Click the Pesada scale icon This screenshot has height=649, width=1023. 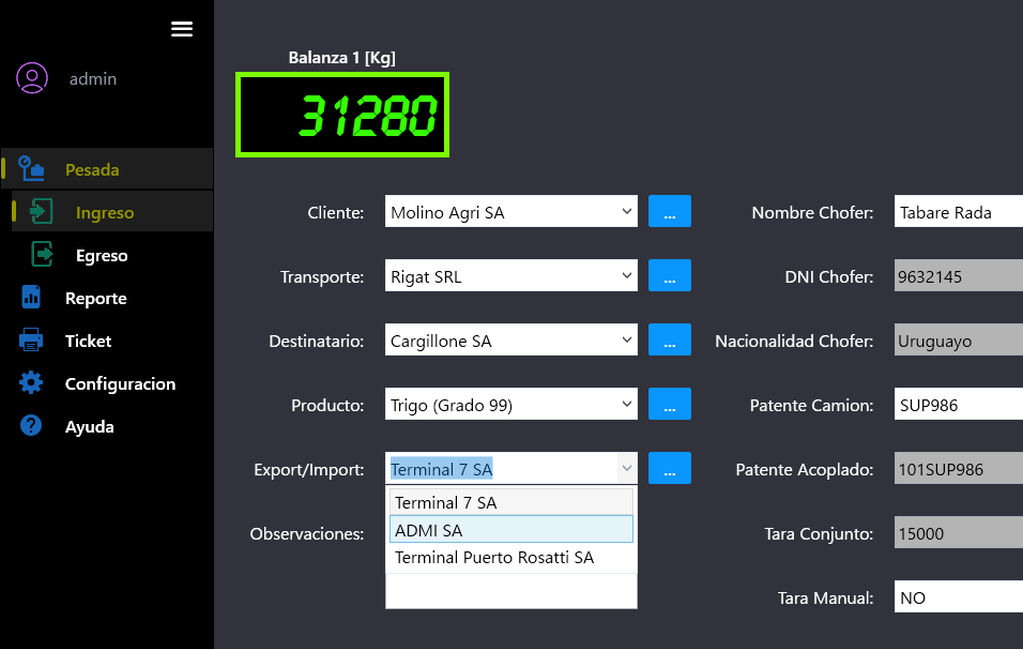pyautogui.click(x=32, y=169)
